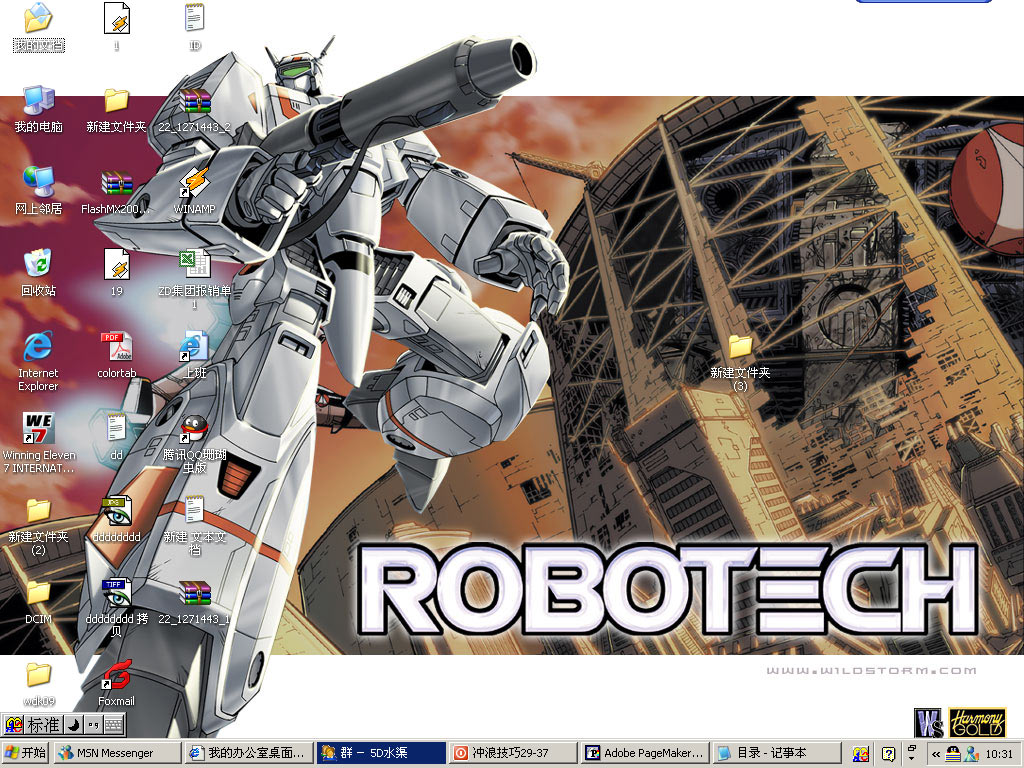Switch to the MSN Messenger taskbar window
This screenshot has height=768, width=1024.
(x=118, y=753)
